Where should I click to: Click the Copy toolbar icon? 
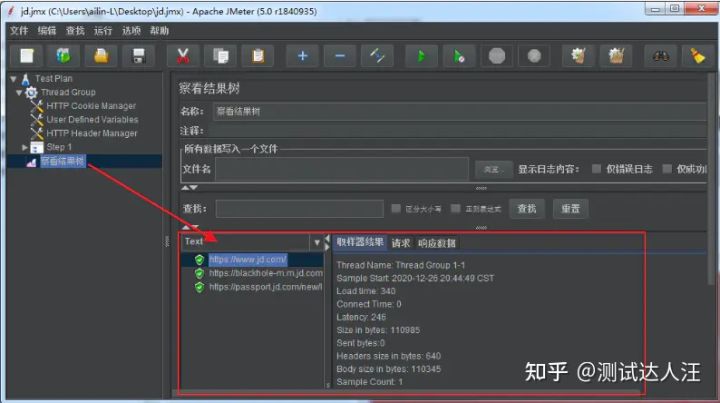[x=220, y=56]
